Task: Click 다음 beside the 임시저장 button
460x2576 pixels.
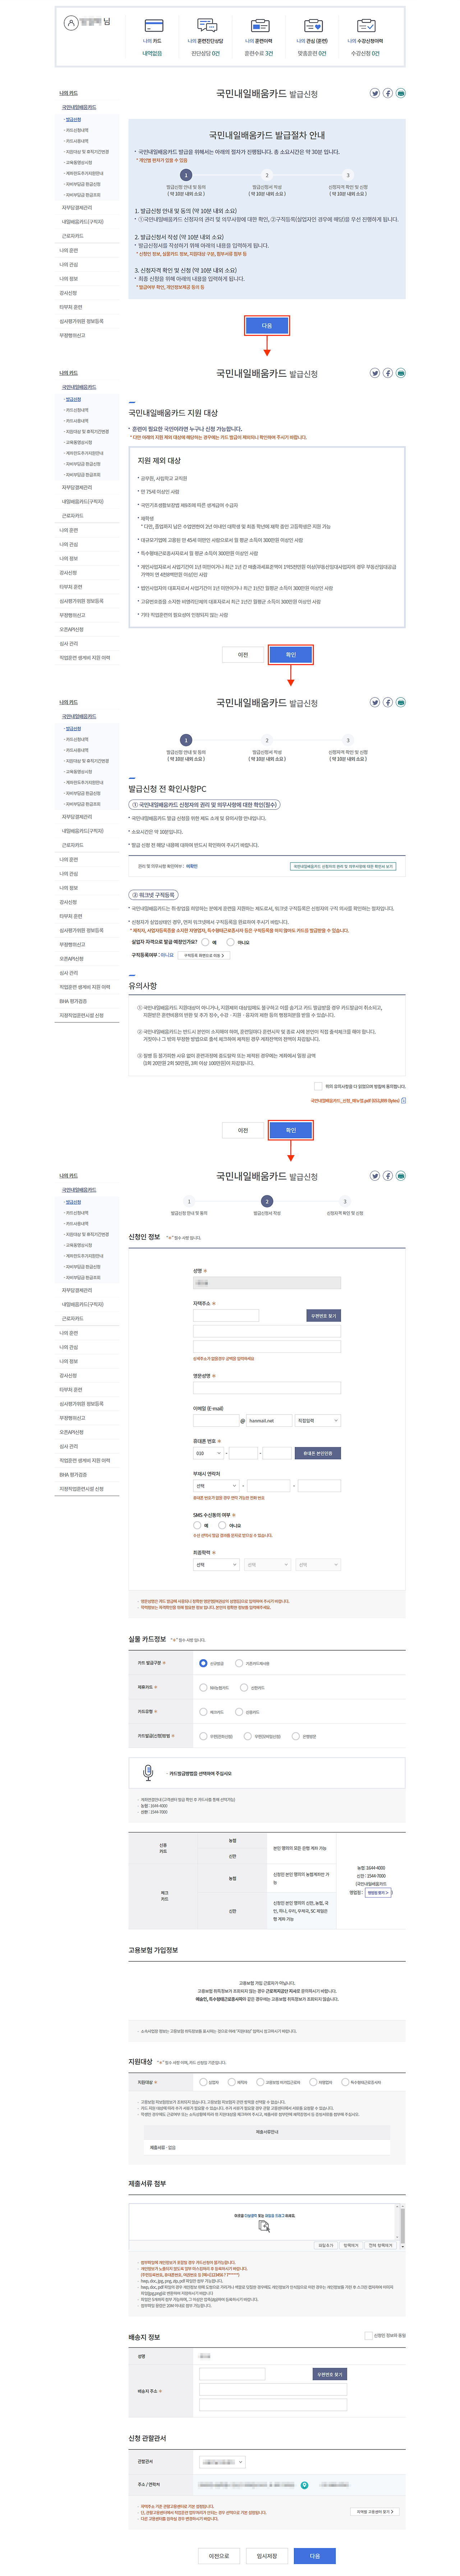Action: [315, 2556]
